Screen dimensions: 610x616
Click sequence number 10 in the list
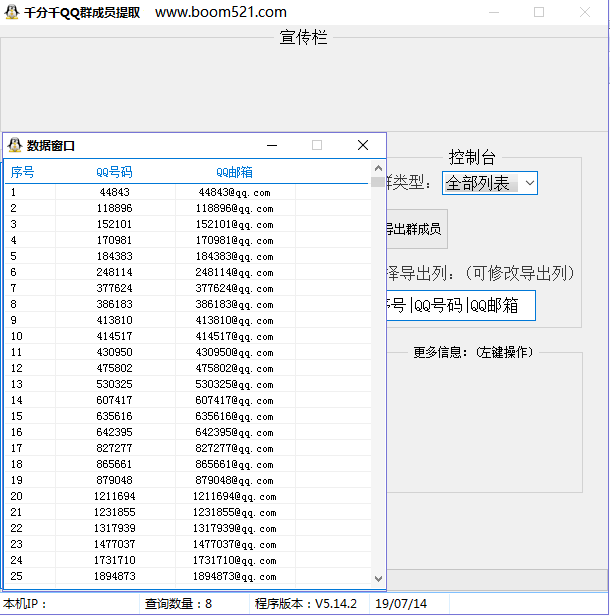point(16,336)
